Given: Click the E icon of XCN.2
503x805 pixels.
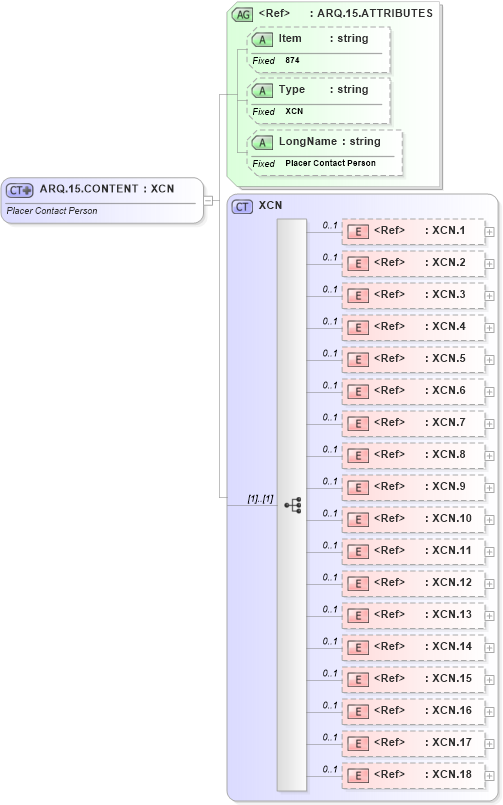Looking at the screenshot, I should click(x=358, y=263).
